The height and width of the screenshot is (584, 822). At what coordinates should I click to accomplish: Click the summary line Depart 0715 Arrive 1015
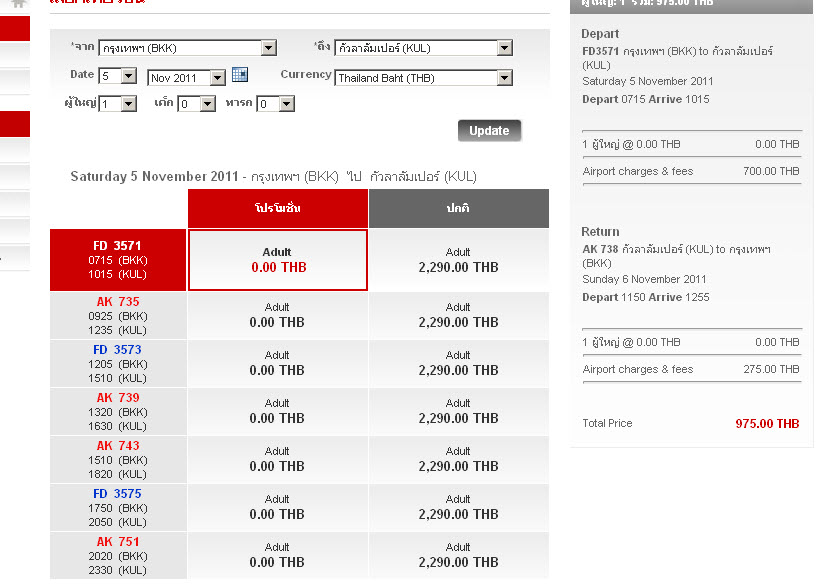coord(646,99)
